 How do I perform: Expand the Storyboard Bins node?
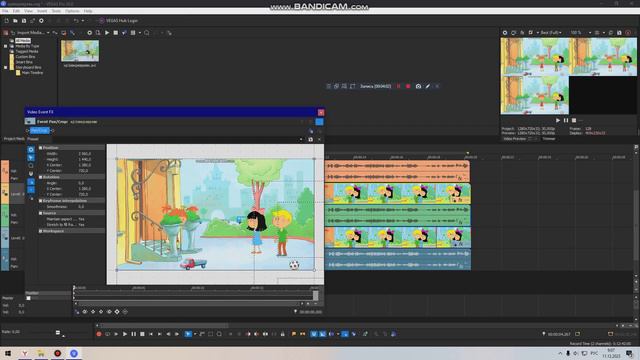click(x=6, y=67)
